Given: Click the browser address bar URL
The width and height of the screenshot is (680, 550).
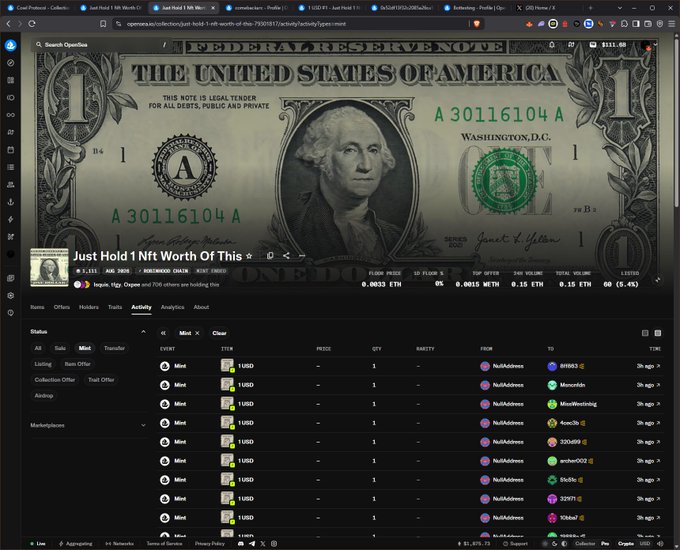Looking at the screenshot, I should (x=236, y=24).
